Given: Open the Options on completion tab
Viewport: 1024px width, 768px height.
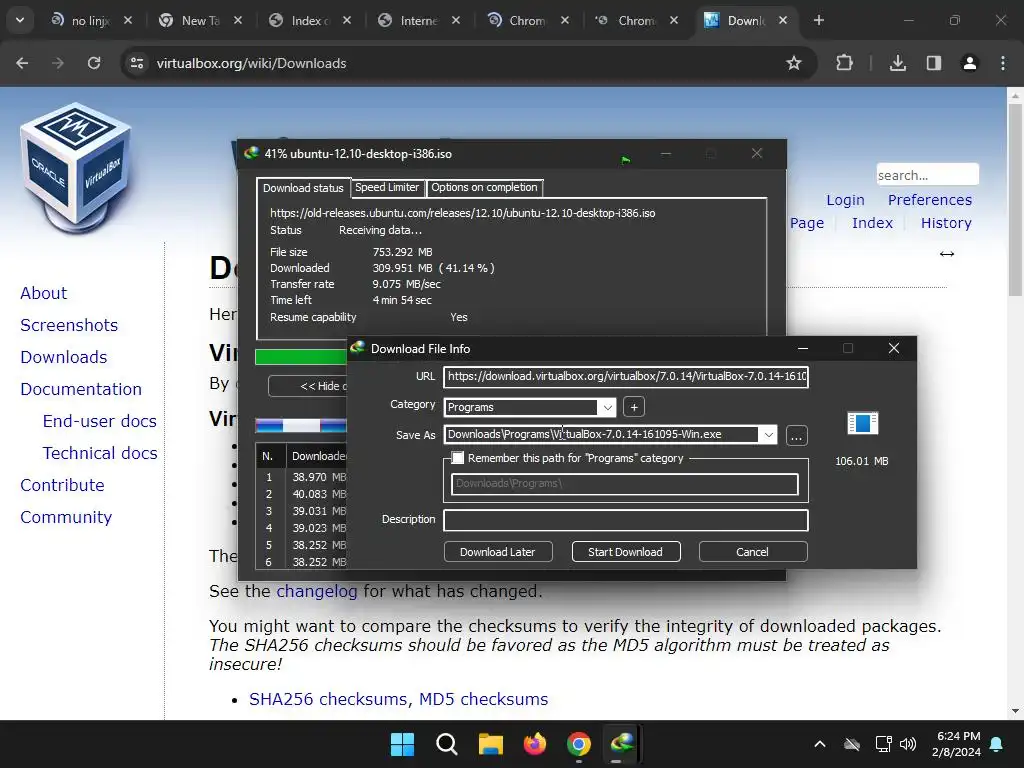Looking at the screenshot, I should [x=485, y=187].
